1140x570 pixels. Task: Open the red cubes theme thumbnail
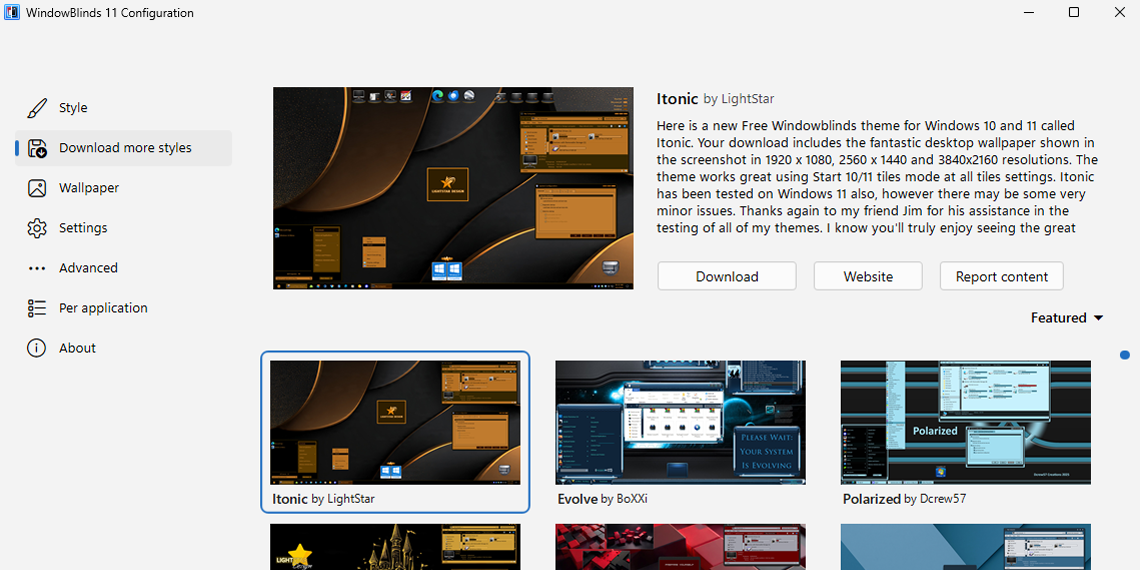pyautogui.click(x=681, y=547)
